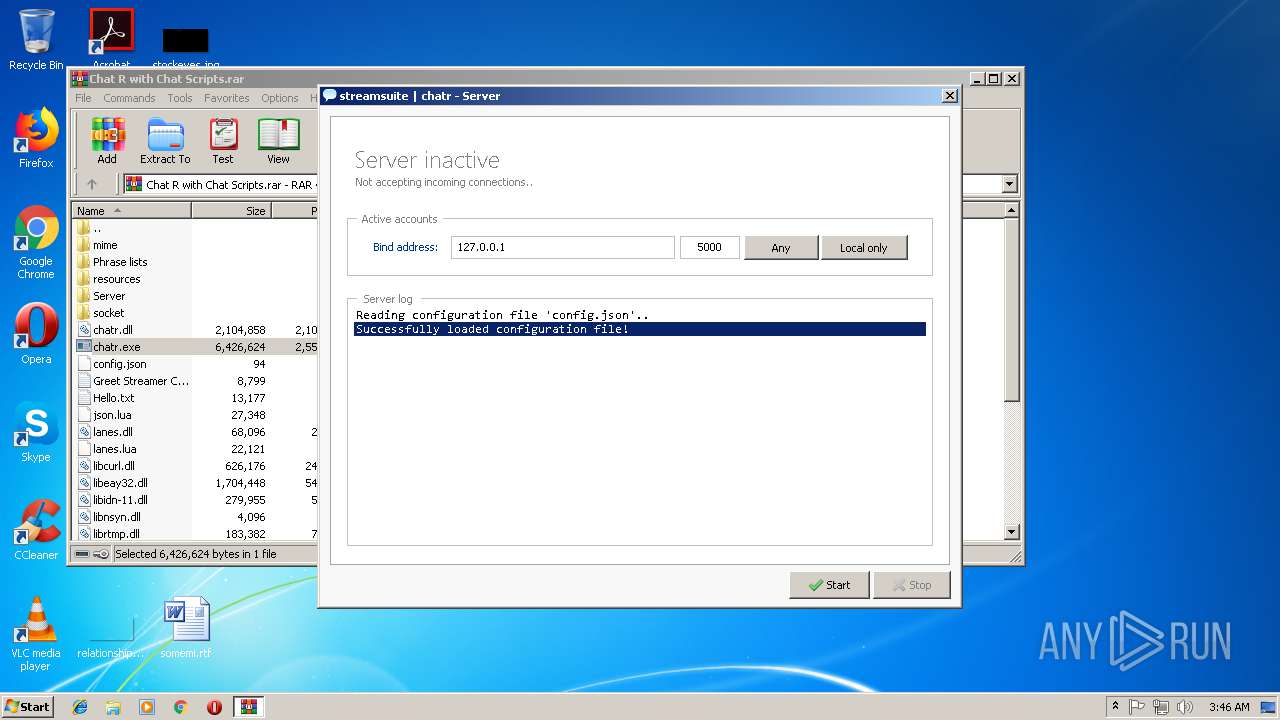Select the relationship file on the desktop
This screenshot has width=1280, height=720.
point(111,635)
